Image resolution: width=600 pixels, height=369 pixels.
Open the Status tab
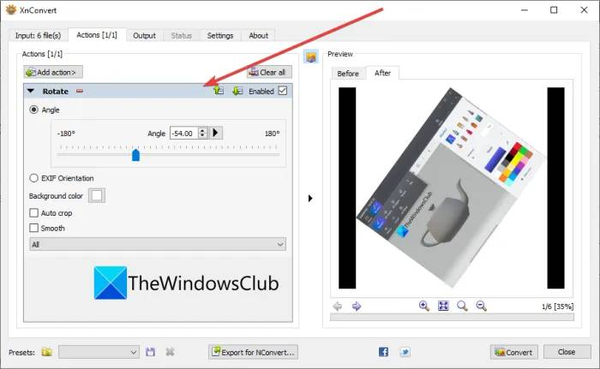181,36
